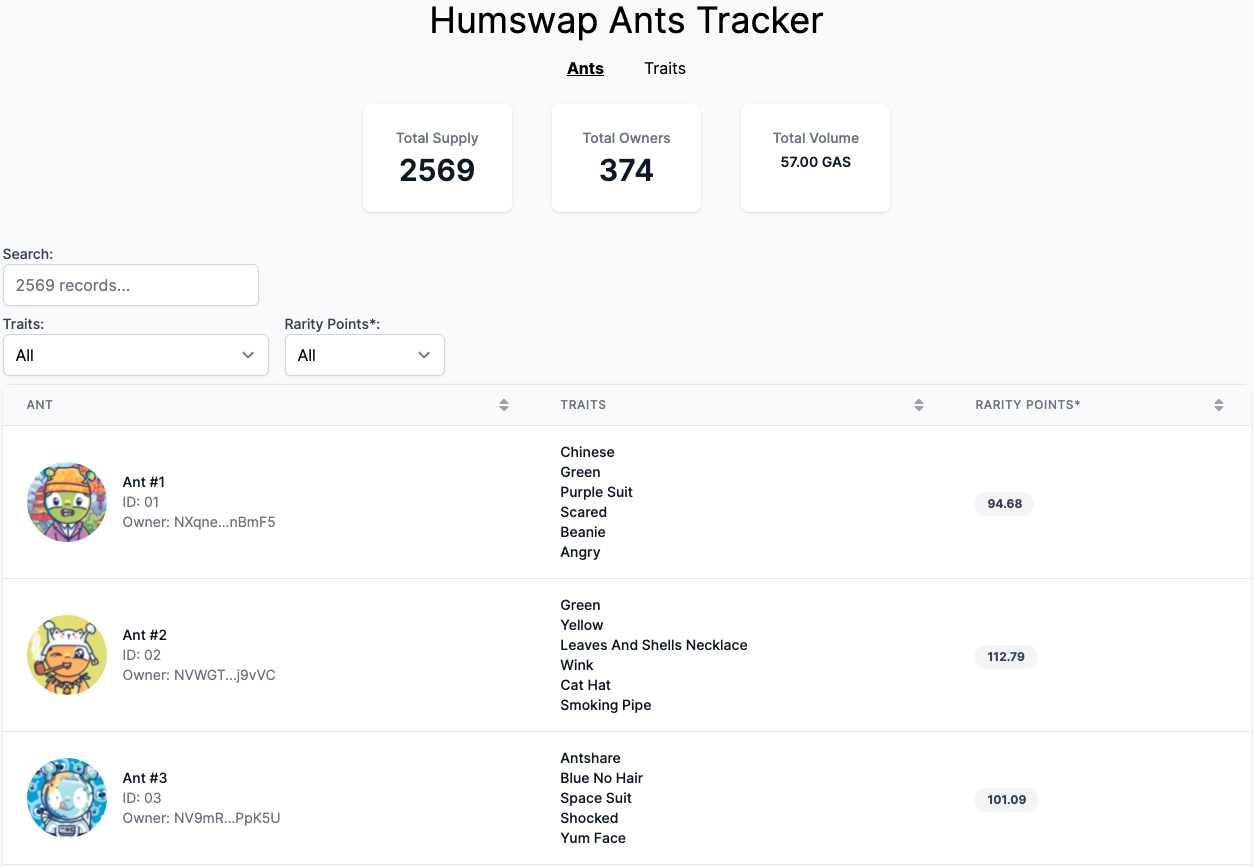The width and height of the screenshot is (1254, 867).
Task: Sort table by Rarity Points column
Action: coord(1219,405)
